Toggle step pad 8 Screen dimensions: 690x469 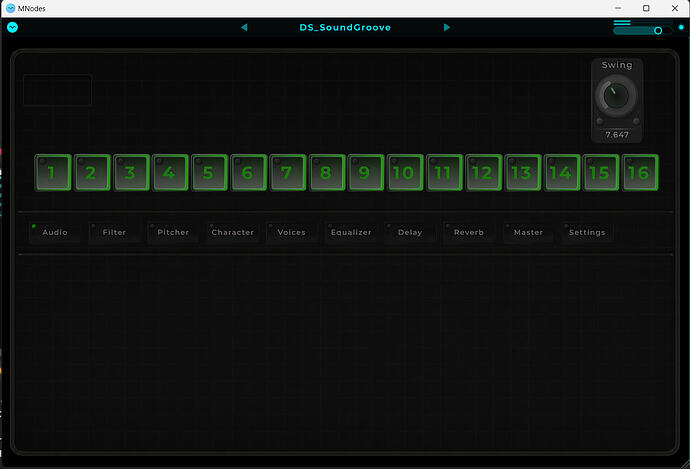pyautogui.click(x=327, y=172)
